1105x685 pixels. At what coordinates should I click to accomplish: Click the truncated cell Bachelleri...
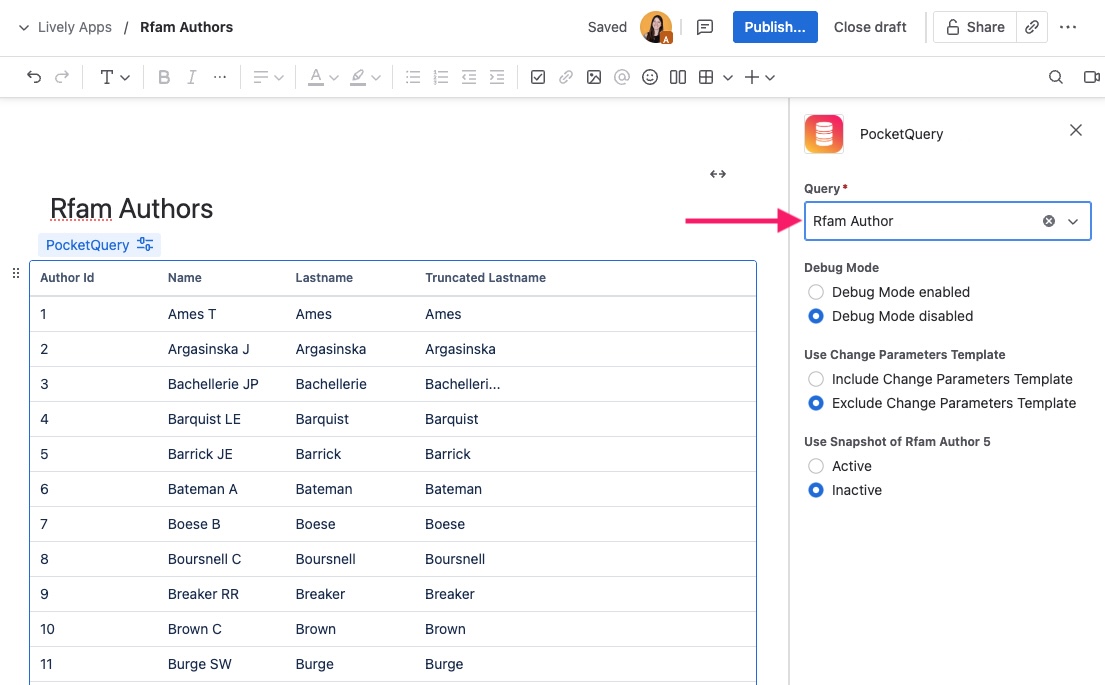pyautogui.click(x=462, y=384)
